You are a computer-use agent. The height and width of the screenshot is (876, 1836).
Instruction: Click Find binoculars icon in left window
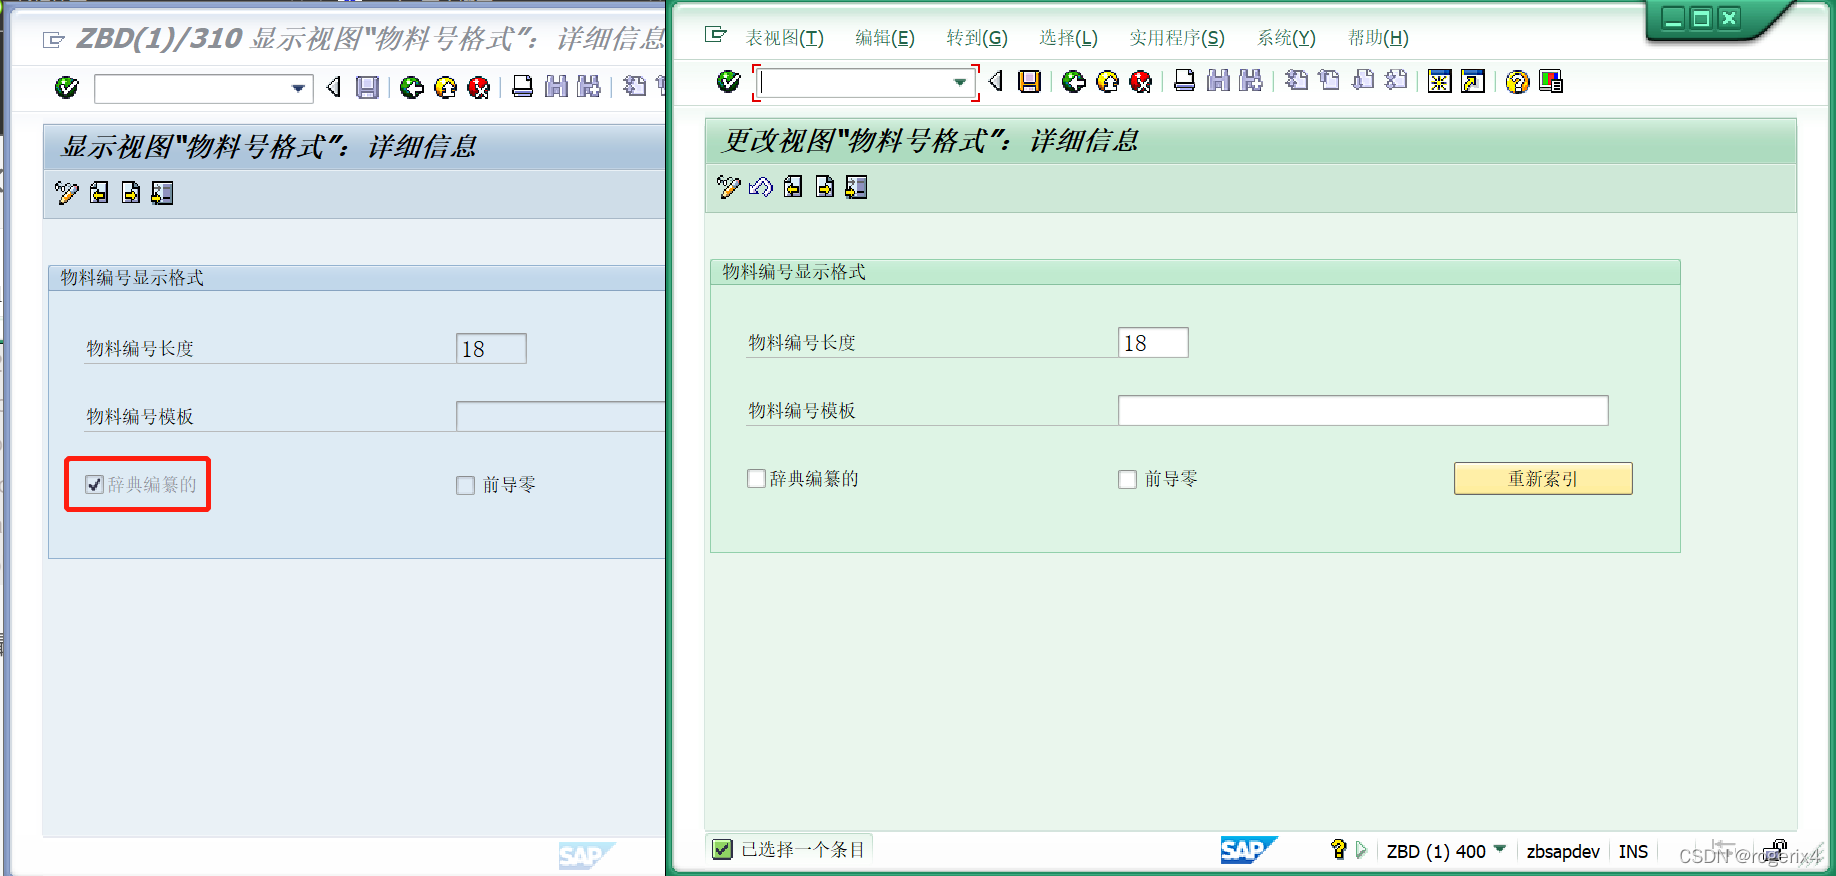coord(556,87)
